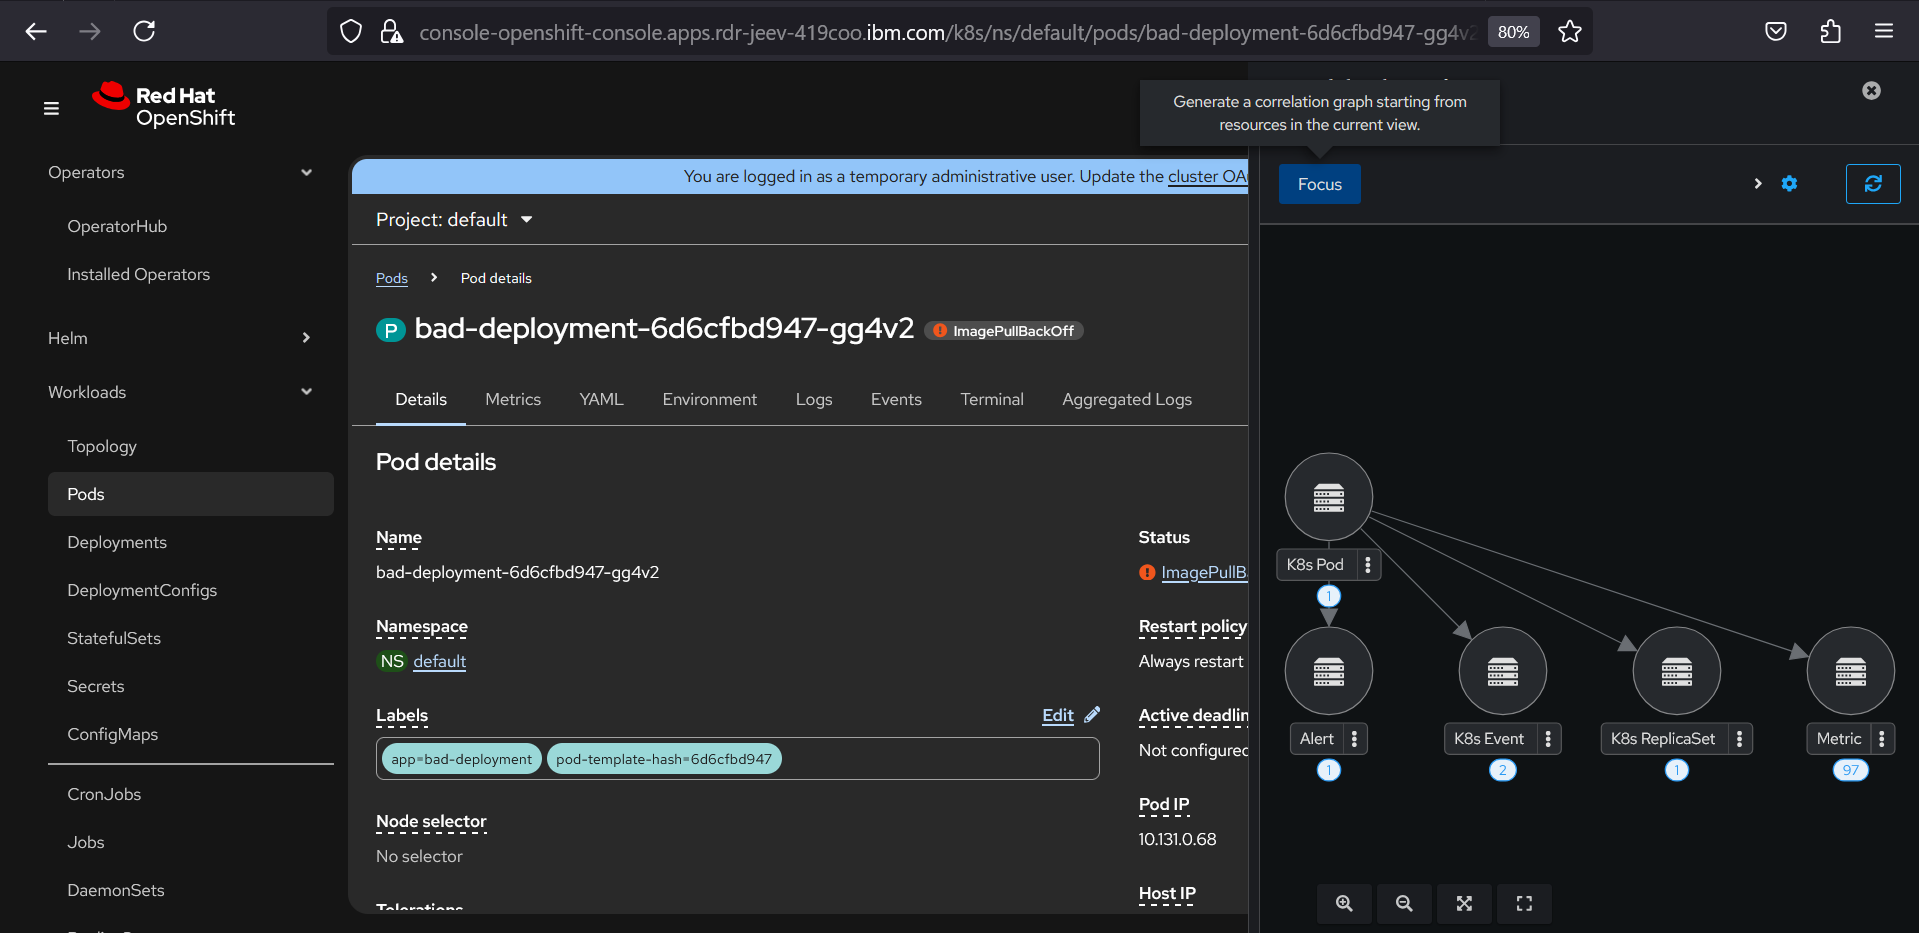Select the K8s ReplicaSet node circle

point(1677,671)
